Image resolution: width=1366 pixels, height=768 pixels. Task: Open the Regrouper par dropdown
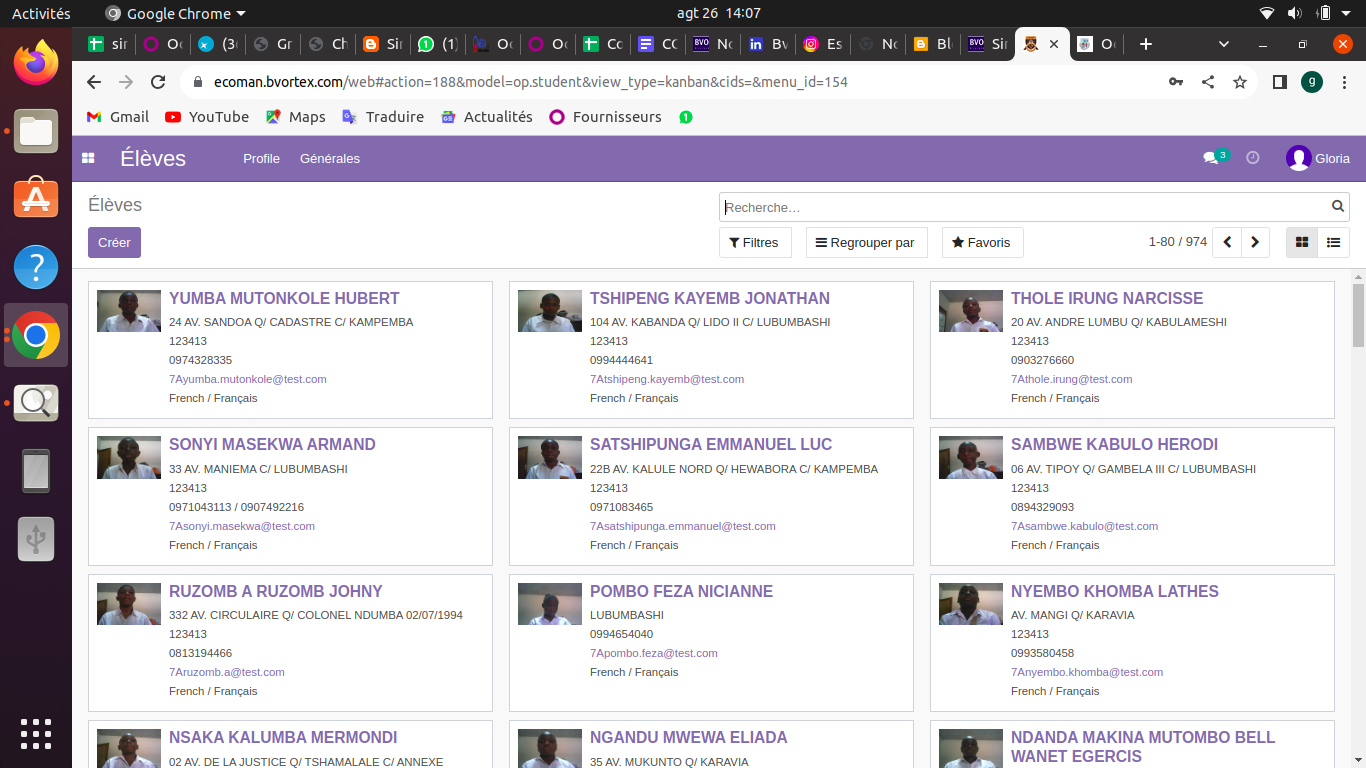click(x=866, y=242)
